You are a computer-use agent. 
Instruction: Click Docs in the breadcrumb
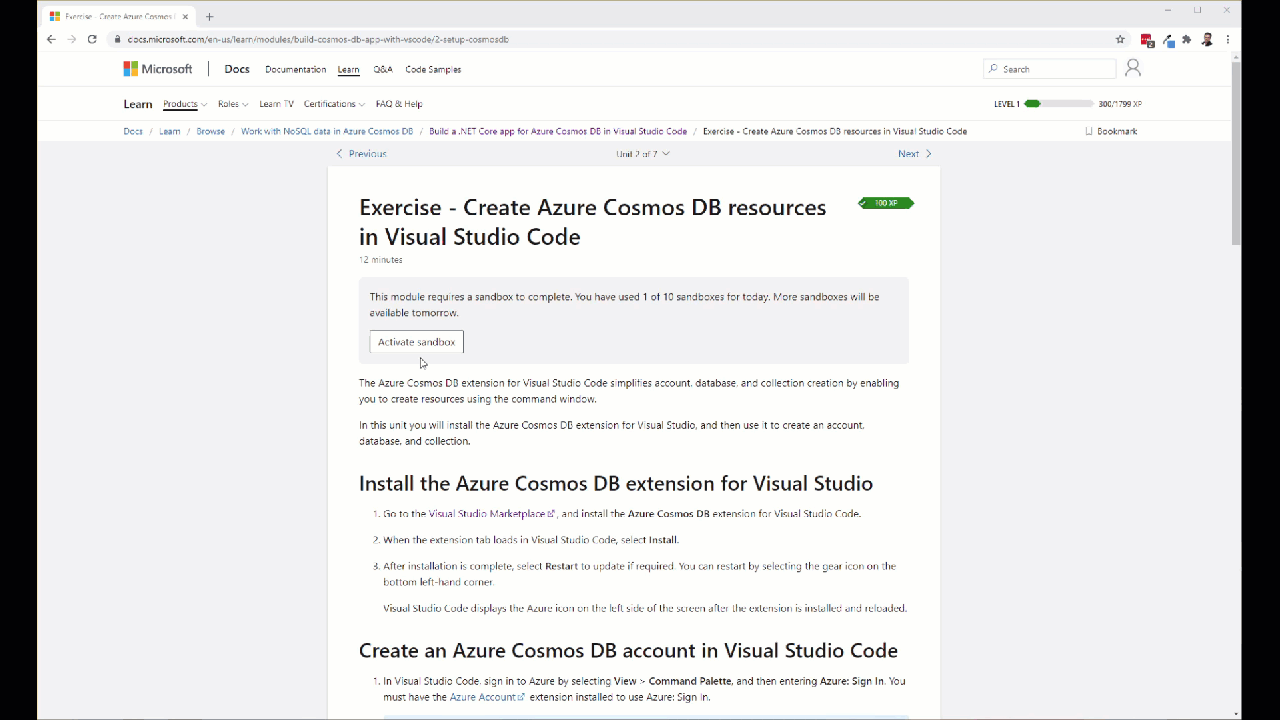(x=133, y=131)
